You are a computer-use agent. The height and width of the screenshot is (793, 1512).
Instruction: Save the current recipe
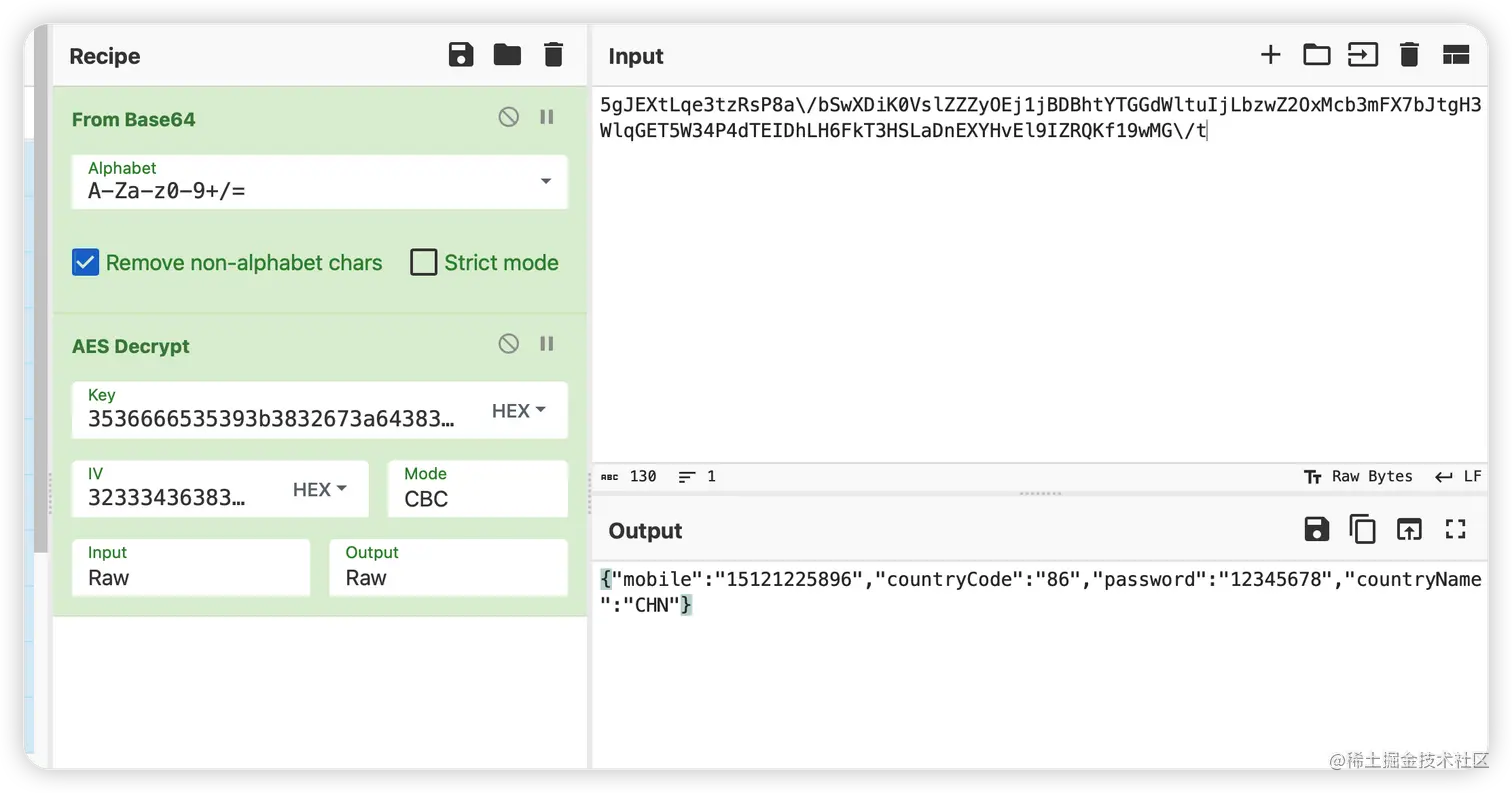[461, 55]
